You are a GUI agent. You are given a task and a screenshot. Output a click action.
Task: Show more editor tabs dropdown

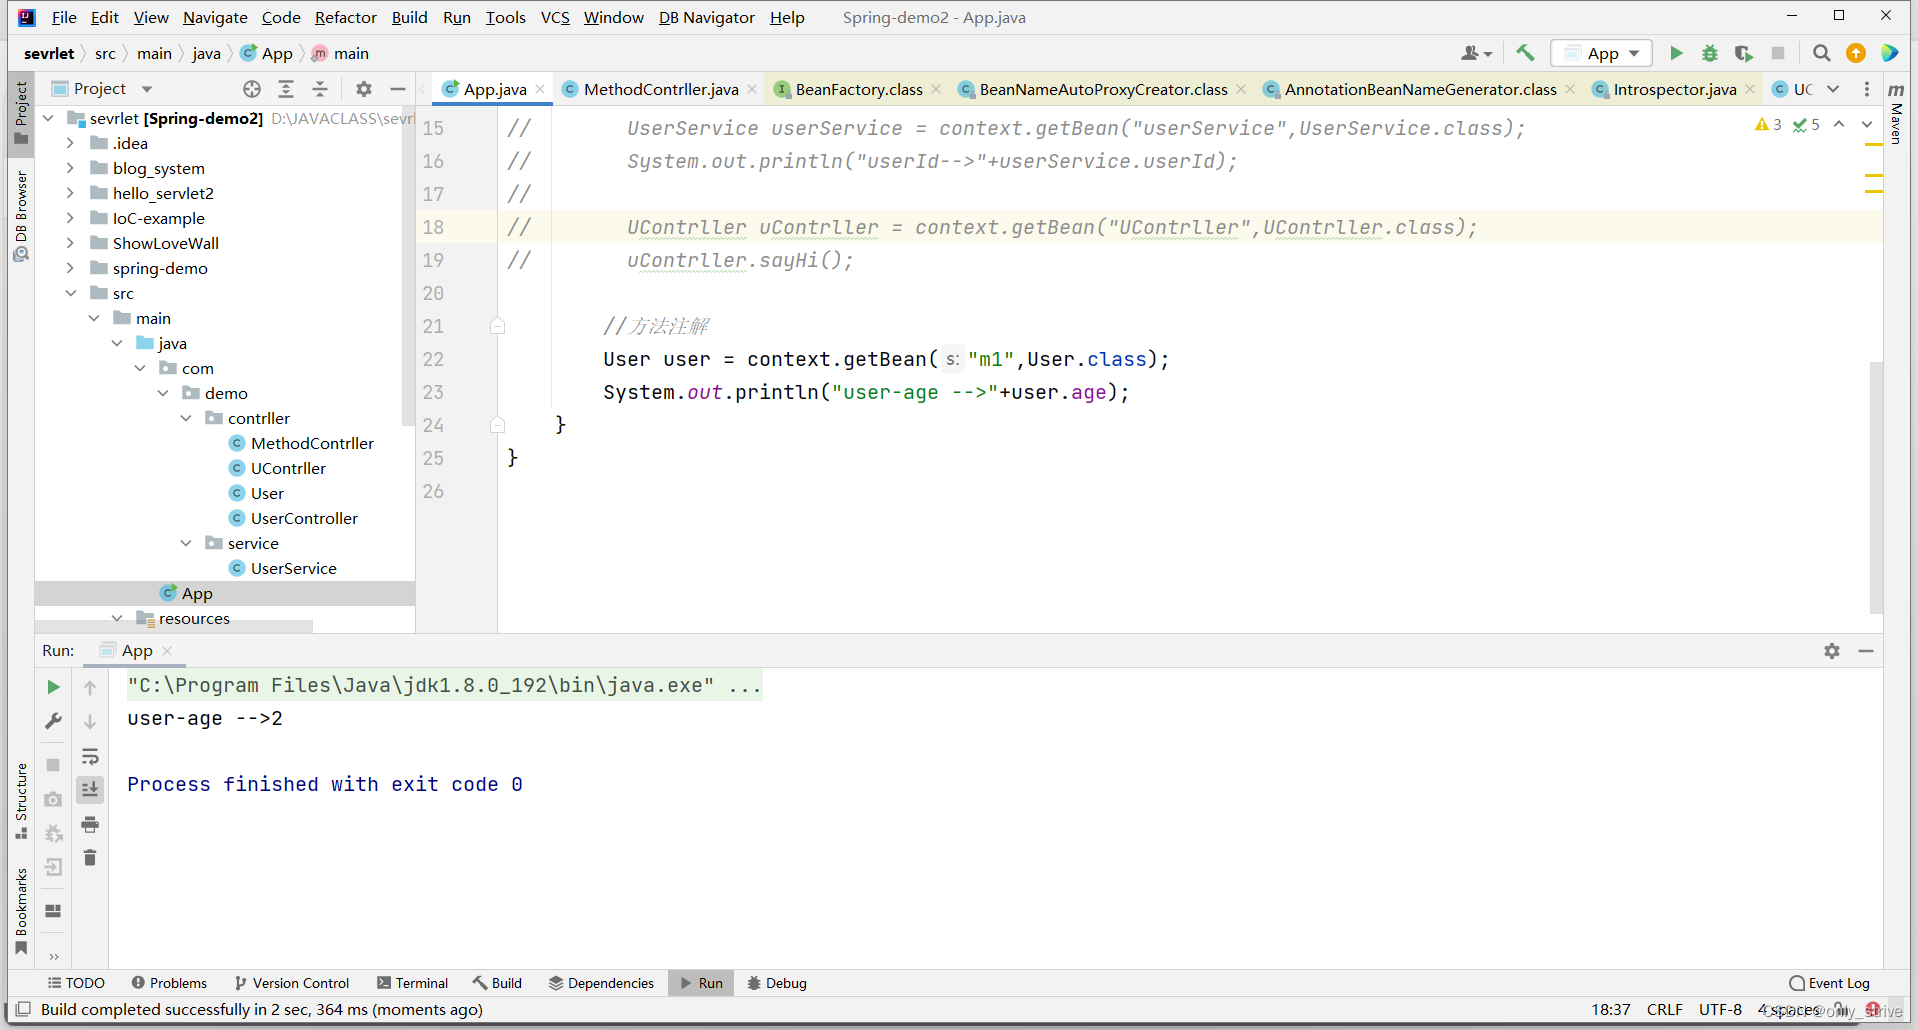pos(1833,89)
